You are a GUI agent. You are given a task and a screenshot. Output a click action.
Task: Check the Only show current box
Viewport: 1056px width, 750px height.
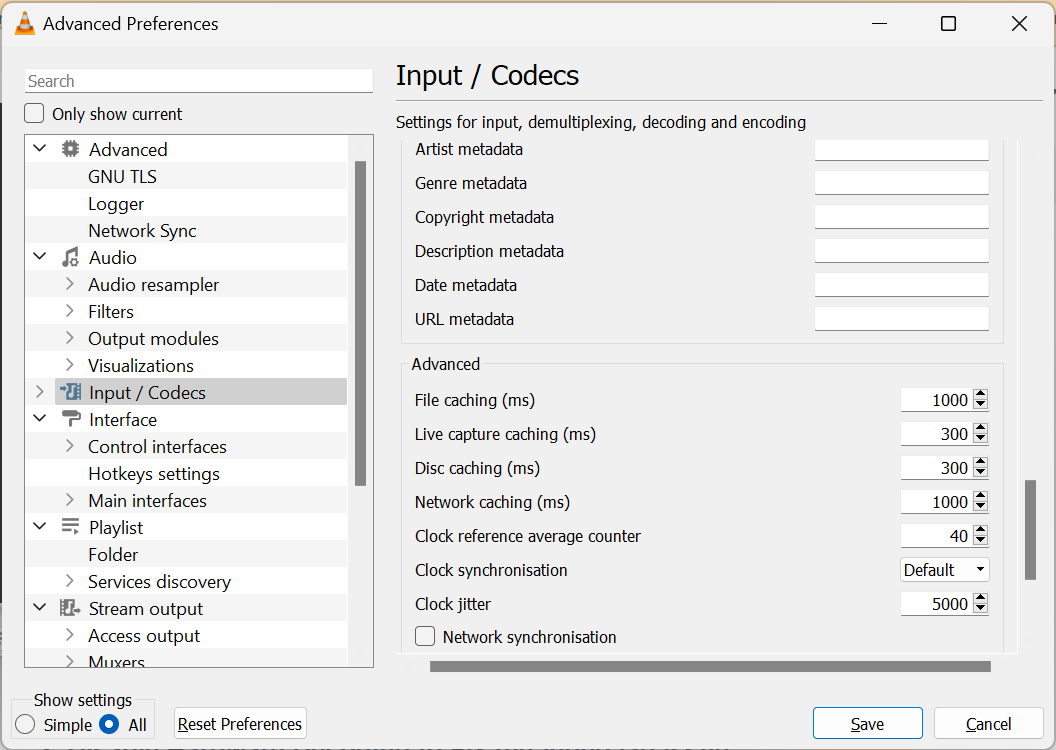35,114
